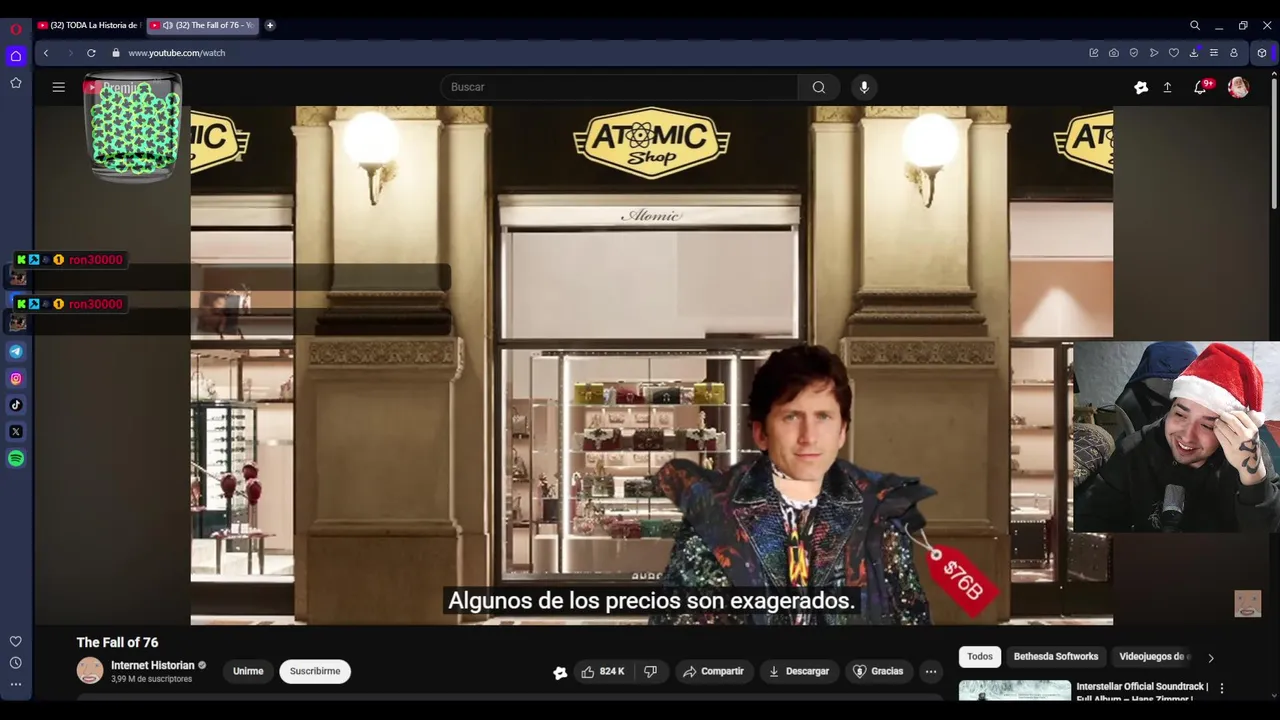This screenshot has width=1280, height=720.
Task: Open Opera start page home icon
Action: (x=15, y=56)
